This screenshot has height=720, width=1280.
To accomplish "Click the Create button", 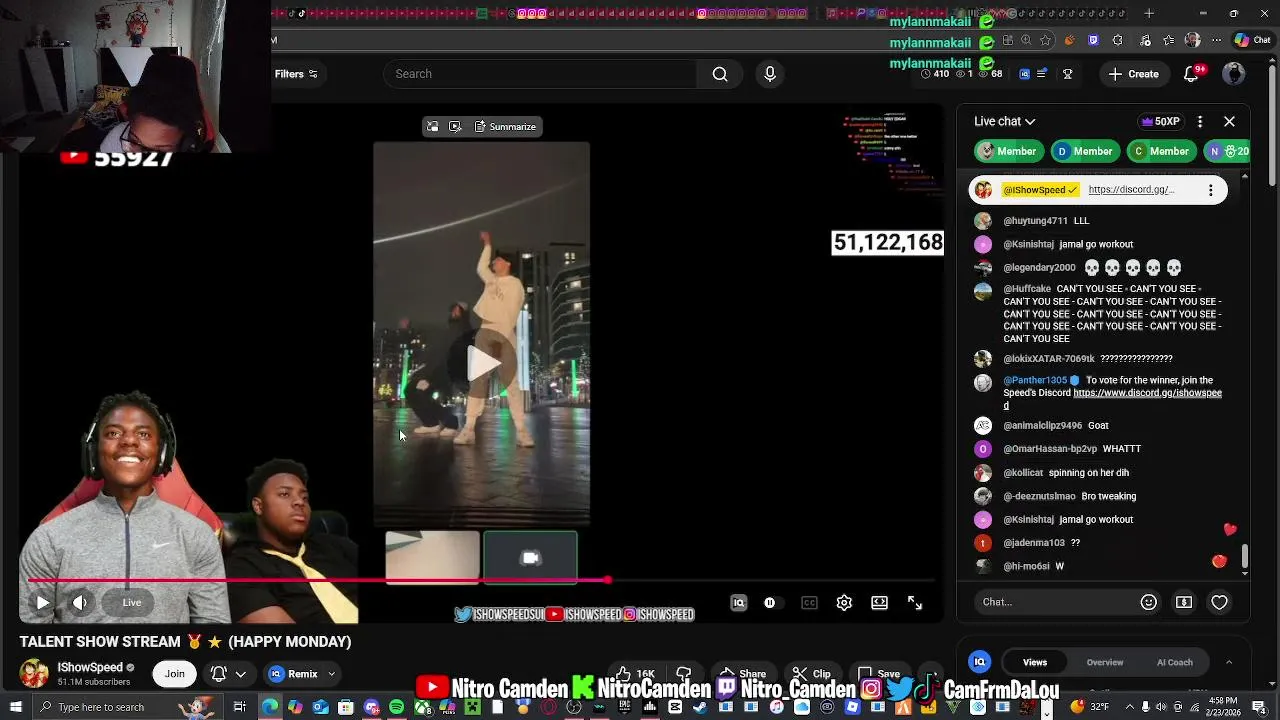I will (1134, 74).
